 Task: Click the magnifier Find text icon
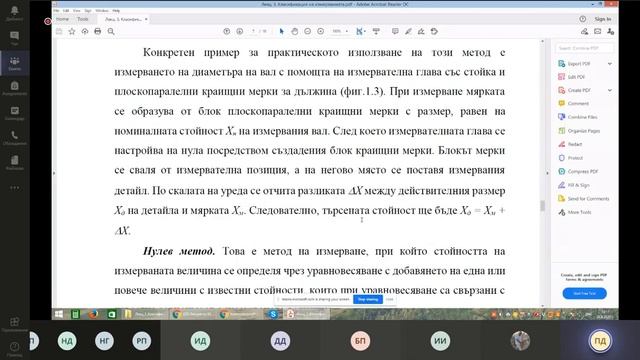coord(111,31)
